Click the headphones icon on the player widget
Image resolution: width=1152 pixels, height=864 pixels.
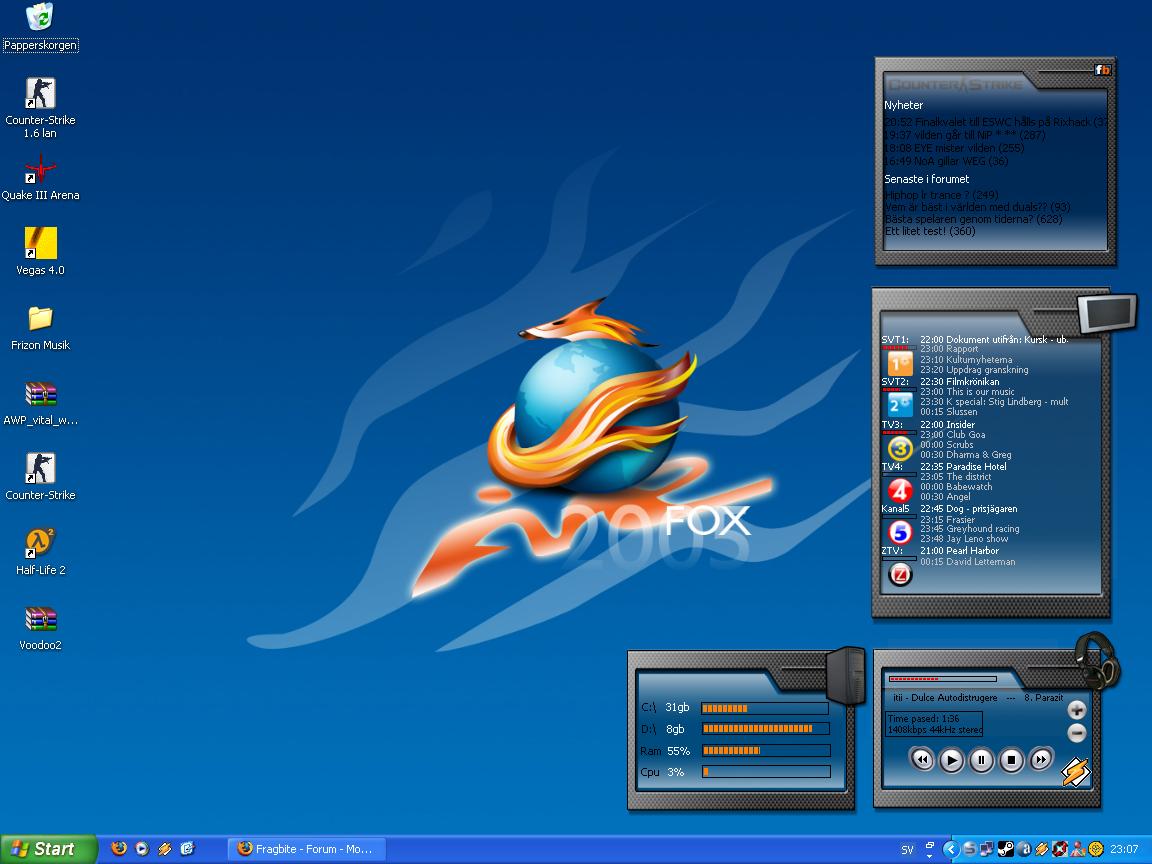pos(1097,660)
